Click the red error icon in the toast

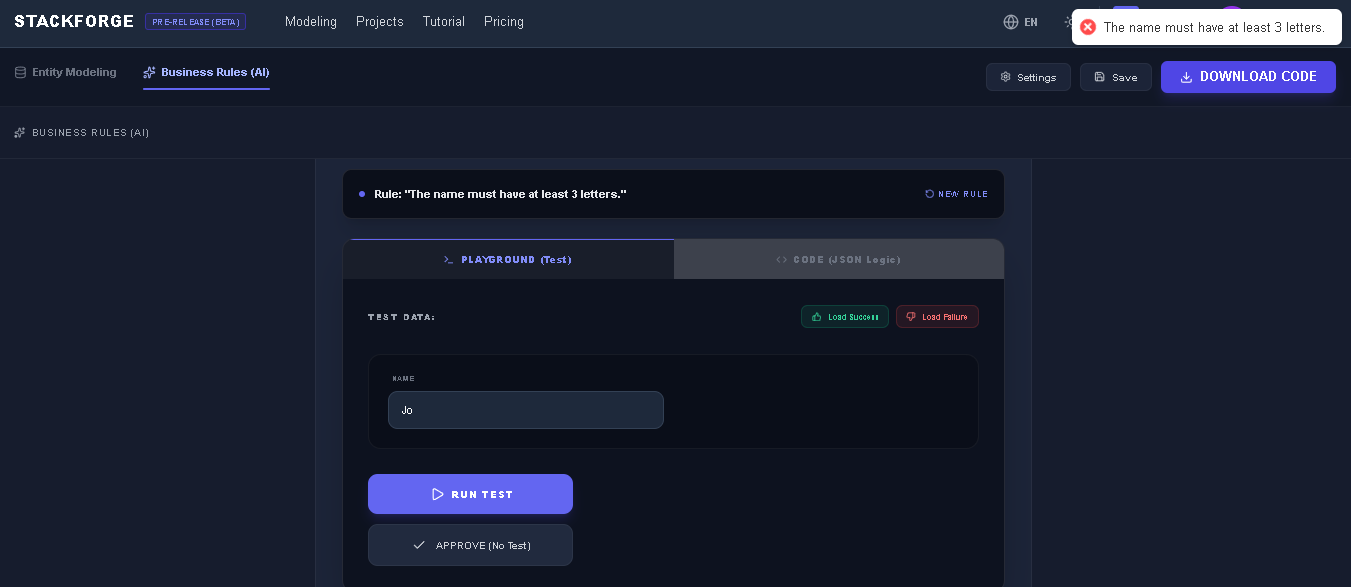pyautogui.click(x=1088, y=27)
